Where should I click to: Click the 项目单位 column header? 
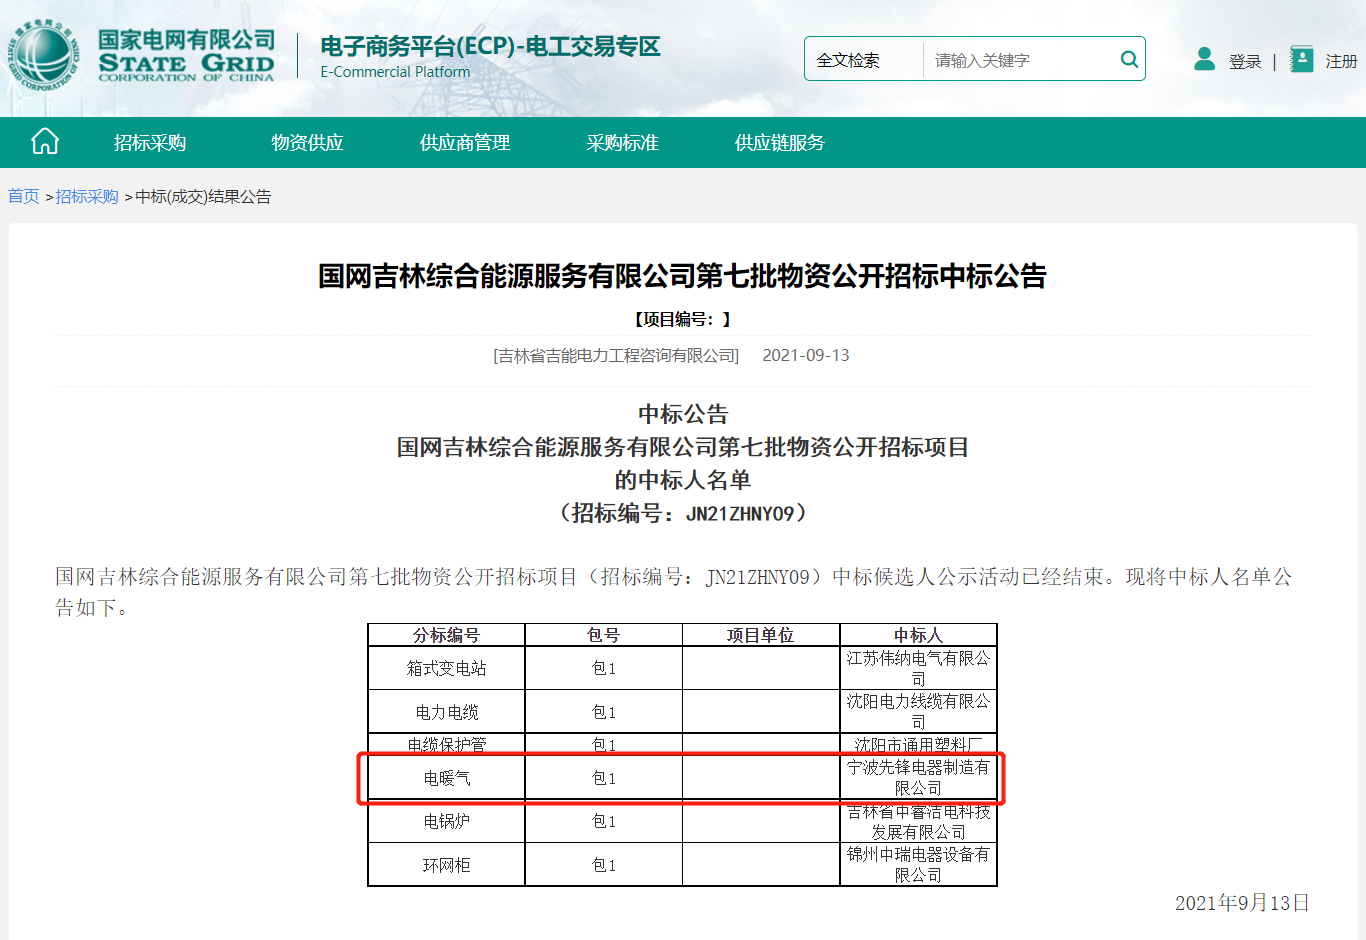[x=760, y=635]
